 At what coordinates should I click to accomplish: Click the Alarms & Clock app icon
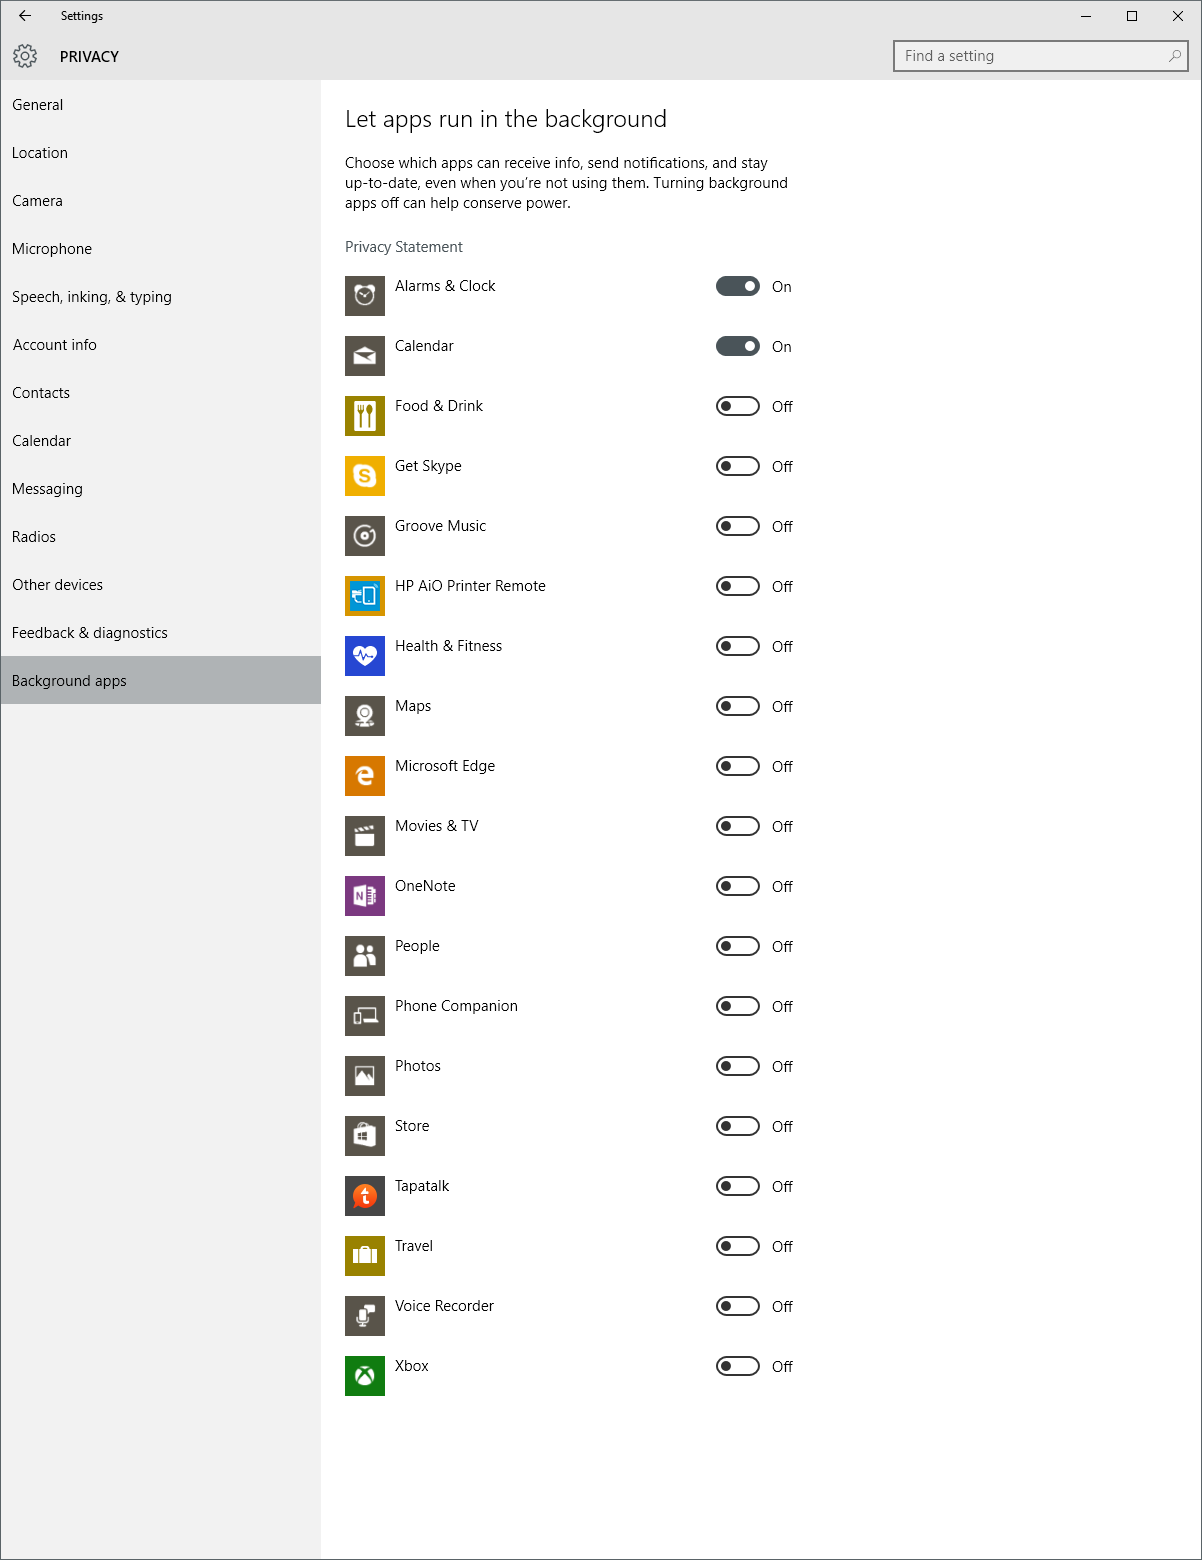(x=365, y=296)
